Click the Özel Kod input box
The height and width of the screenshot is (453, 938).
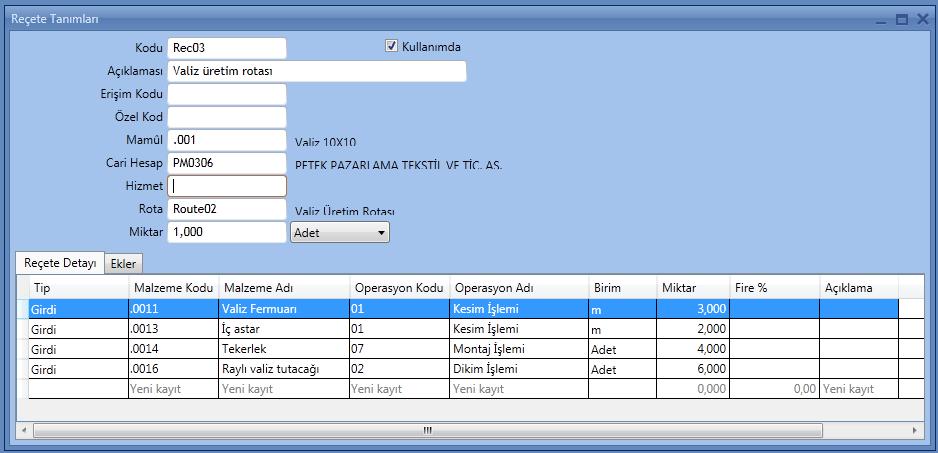[227, 117]
